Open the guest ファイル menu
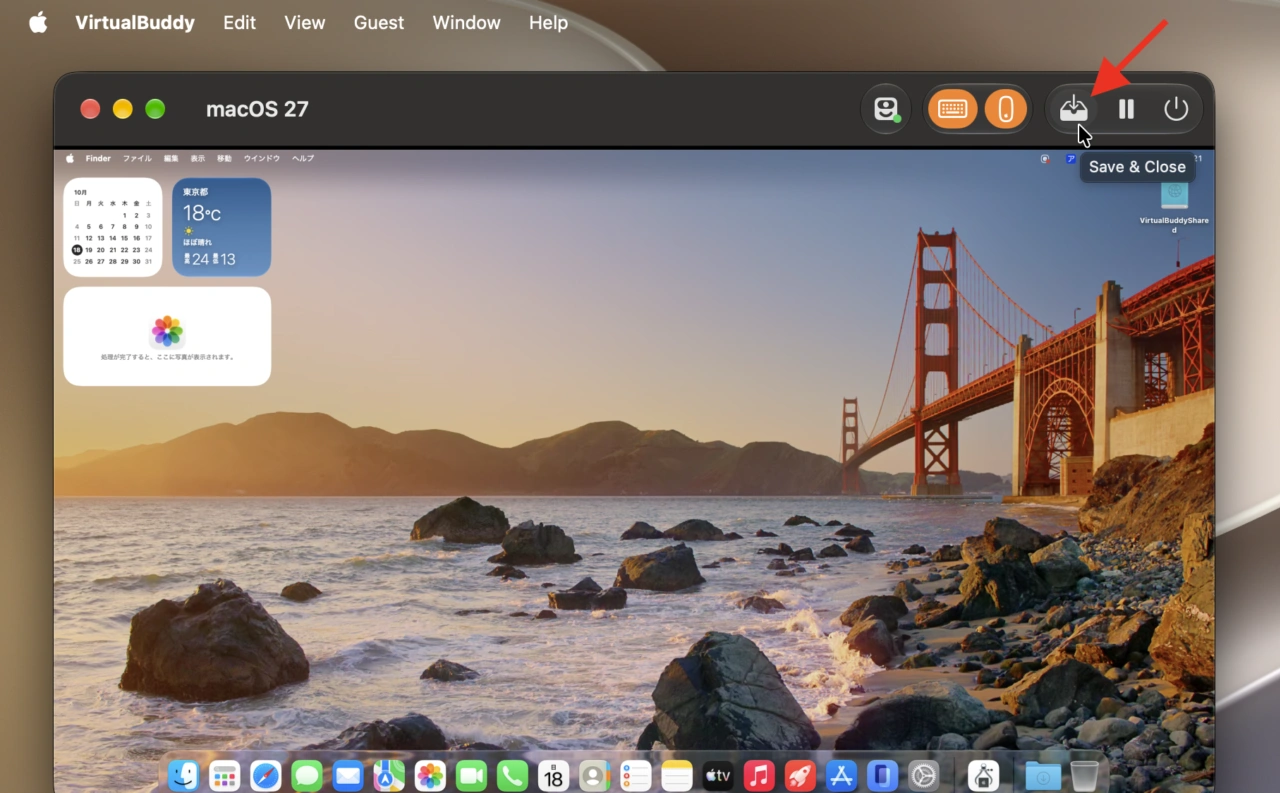Viewport: 1280px width, 793px height. click(x=137, y=158)
